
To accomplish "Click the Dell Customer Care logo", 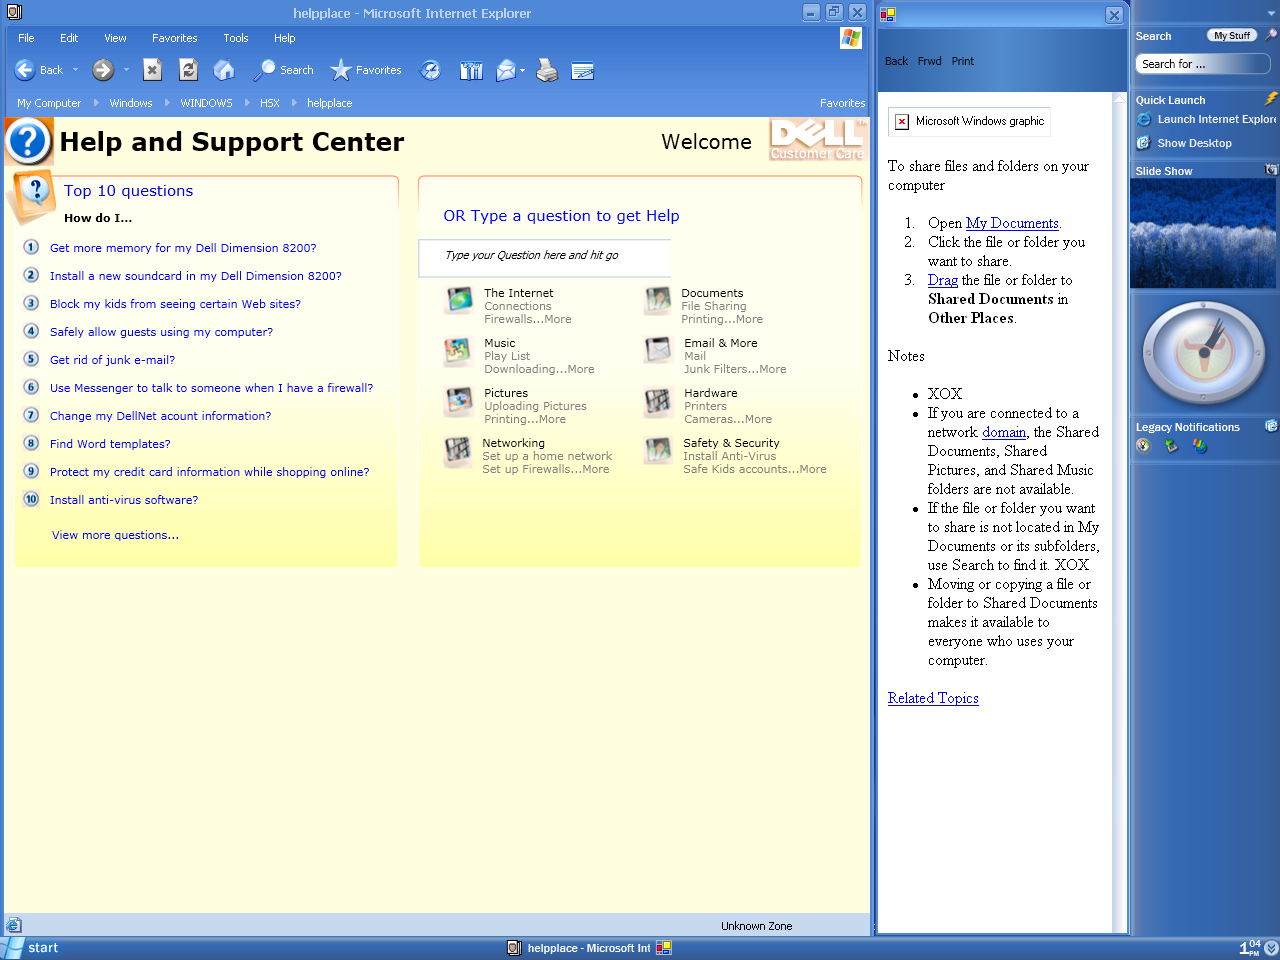I will (x=817, y=140).
